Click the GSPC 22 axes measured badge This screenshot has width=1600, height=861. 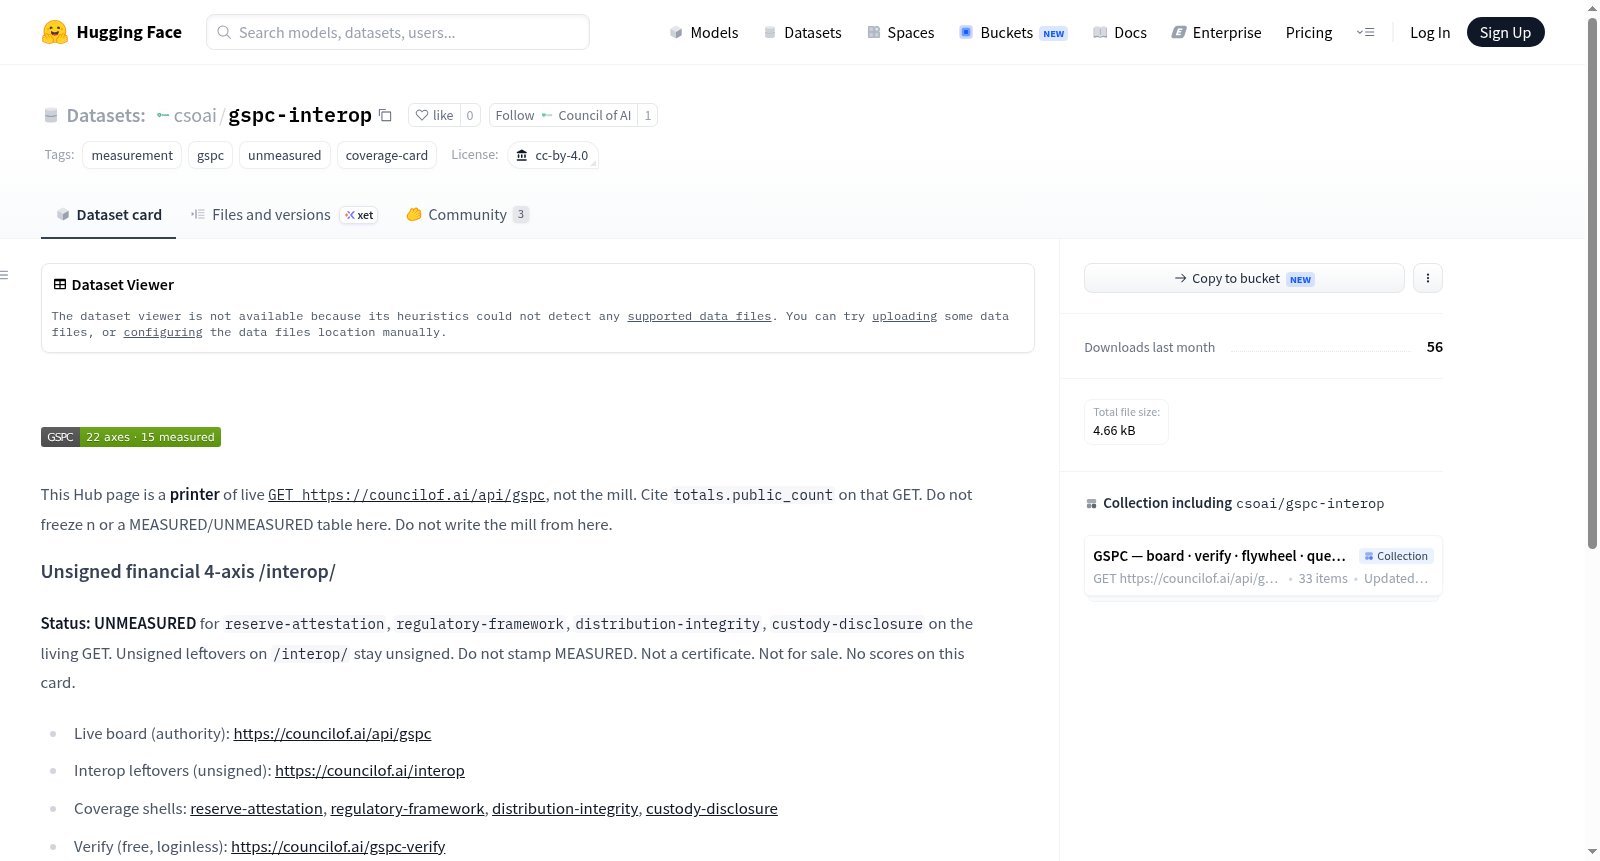[131, 437]
